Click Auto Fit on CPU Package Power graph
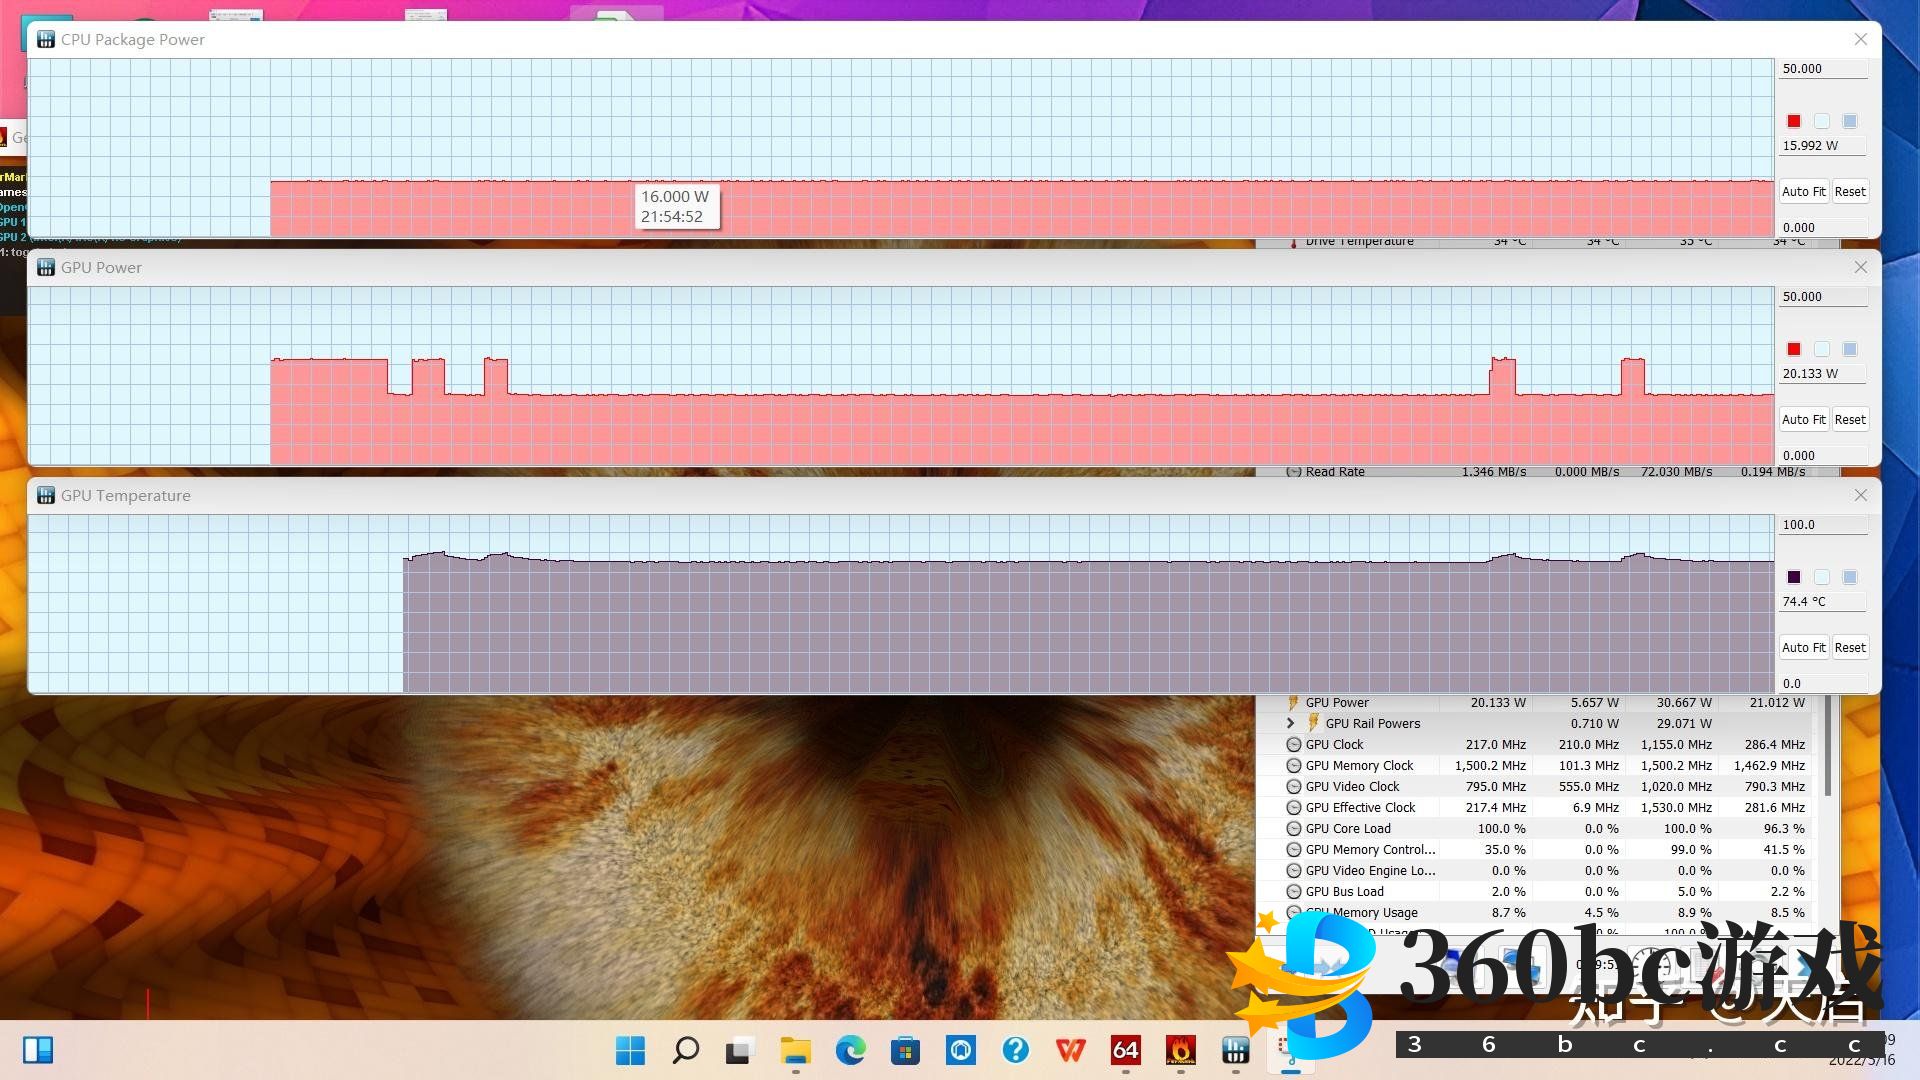The width and height of the screenshot is (1920, 1080). pos(1803,192)
